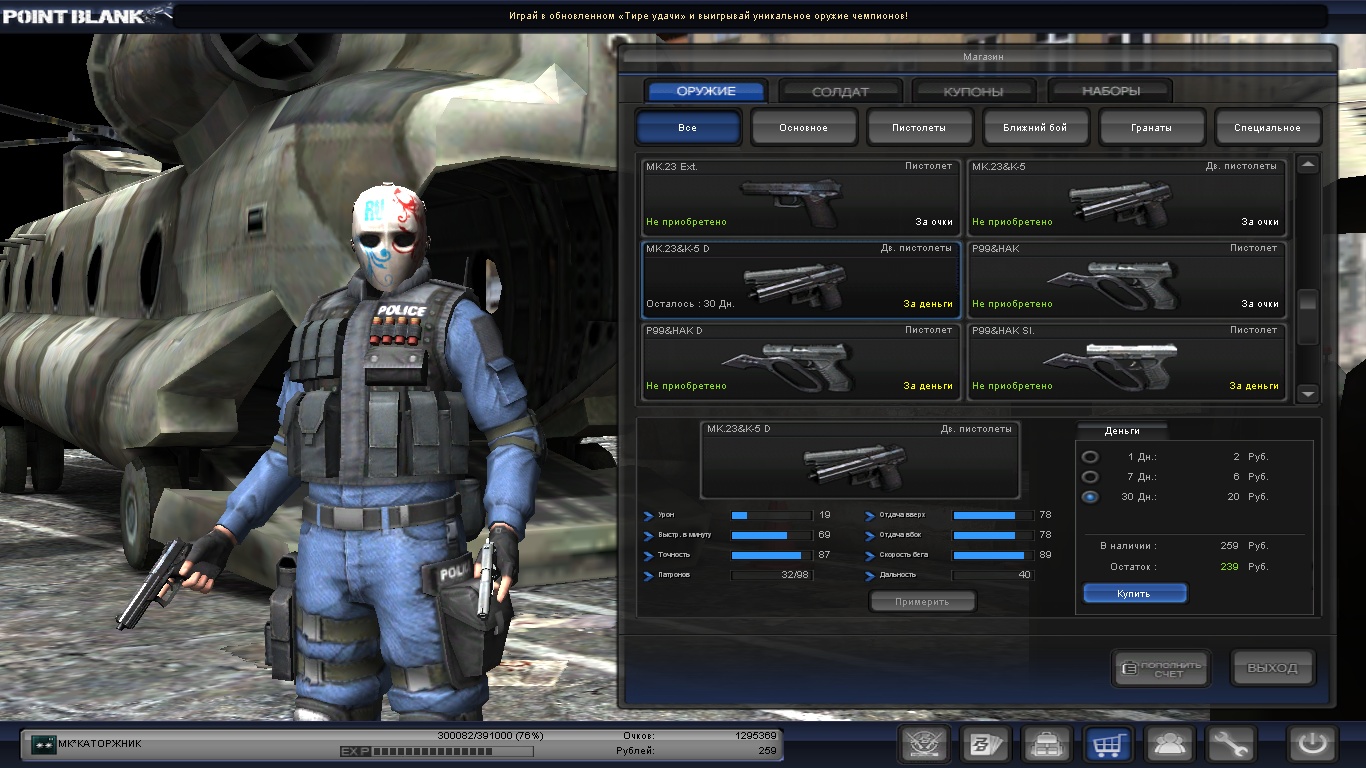Image resolution: width=1366 pixels, height=768 pixels.
Task: Click the Точность stat bar
Action: [771, 555]
